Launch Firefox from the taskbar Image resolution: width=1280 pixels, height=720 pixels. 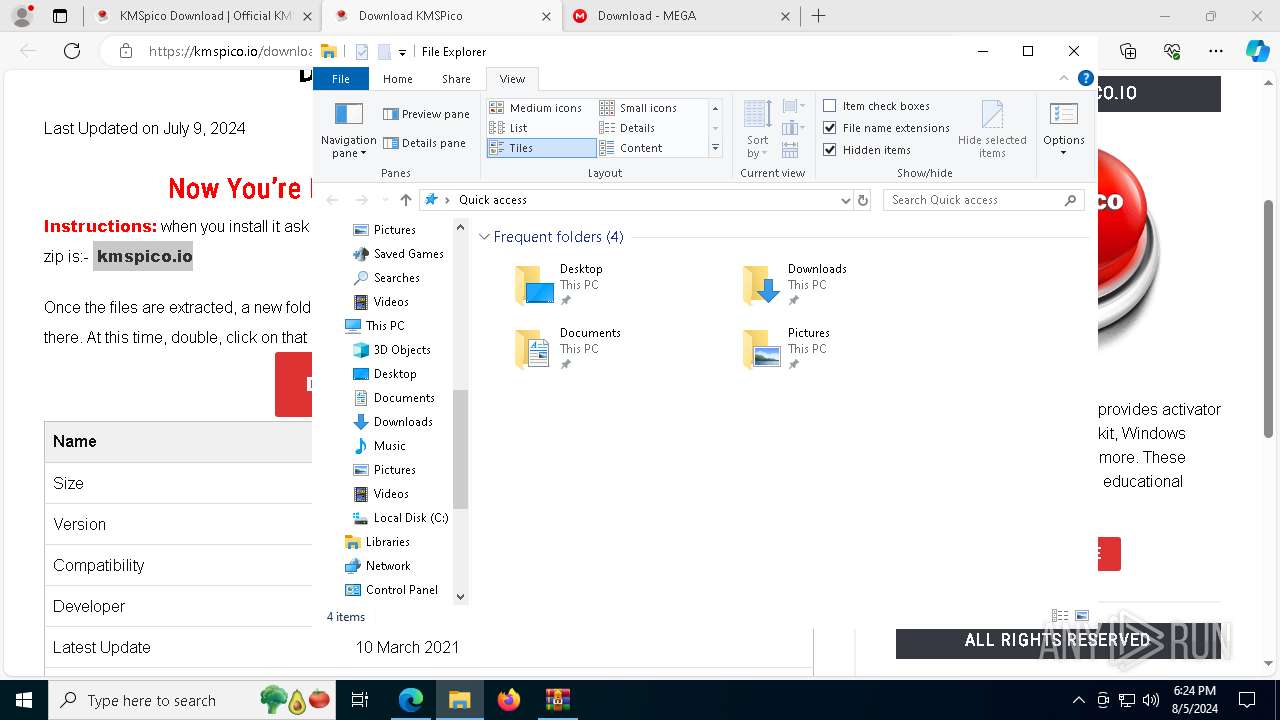509,700
